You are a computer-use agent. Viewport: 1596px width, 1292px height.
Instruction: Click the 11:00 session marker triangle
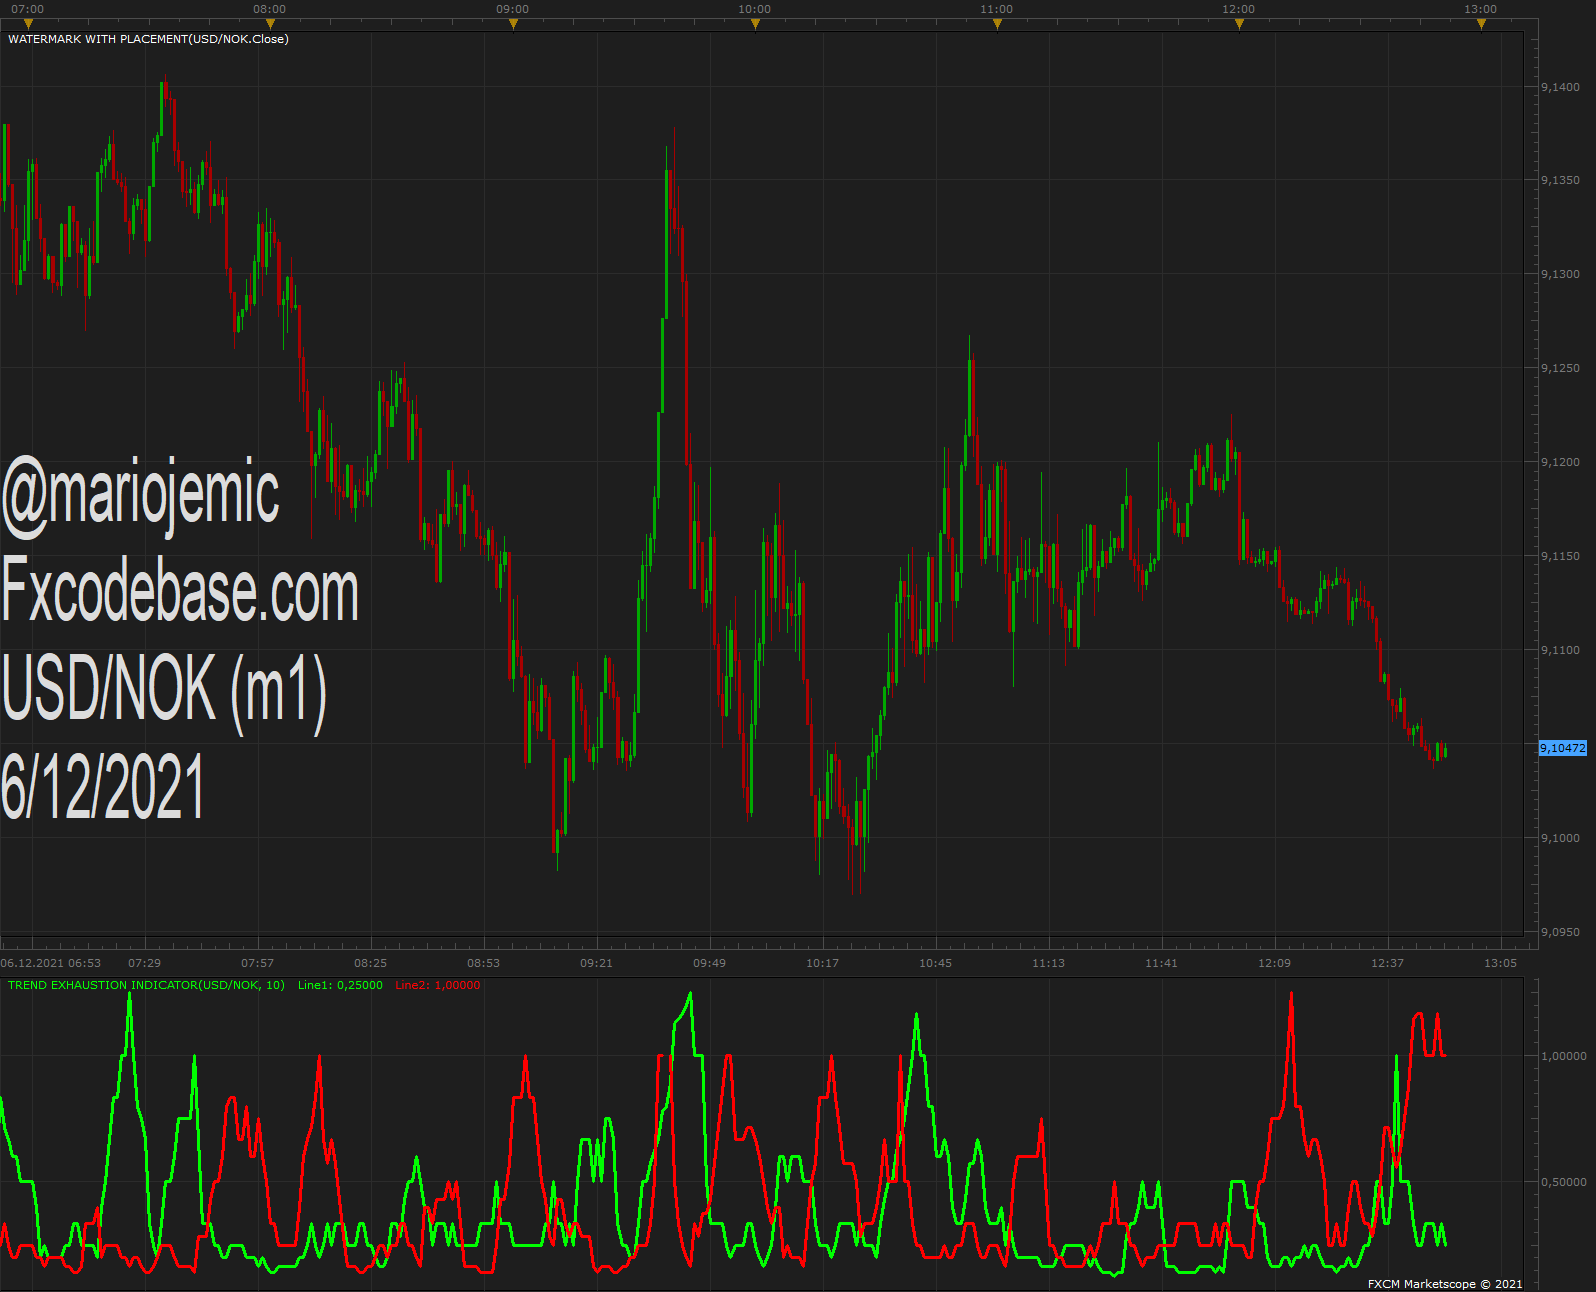point(997,24)
